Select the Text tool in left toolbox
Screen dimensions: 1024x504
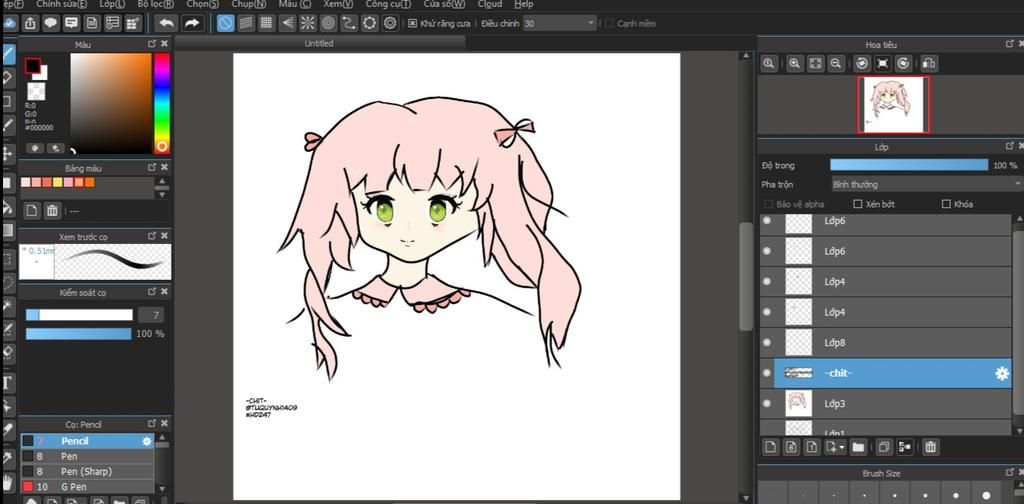pos(8,382)
